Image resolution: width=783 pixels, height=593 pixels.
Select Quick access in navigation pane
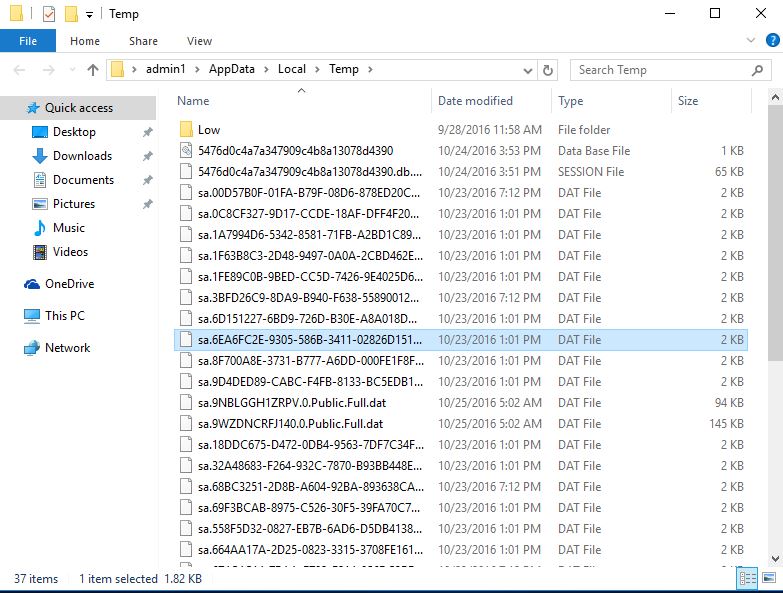coord(78,108)
